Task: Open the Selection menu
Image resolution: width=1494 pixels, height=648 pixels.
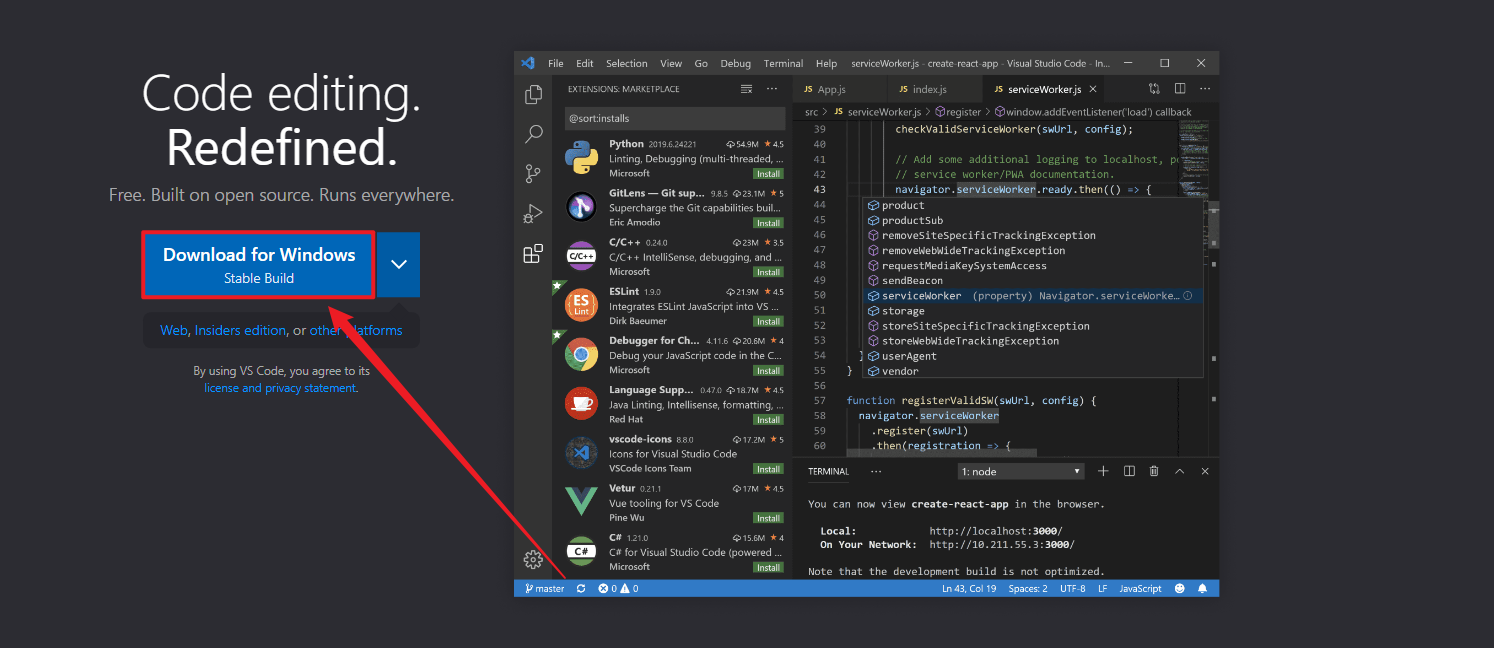Action: pos(627,63)
